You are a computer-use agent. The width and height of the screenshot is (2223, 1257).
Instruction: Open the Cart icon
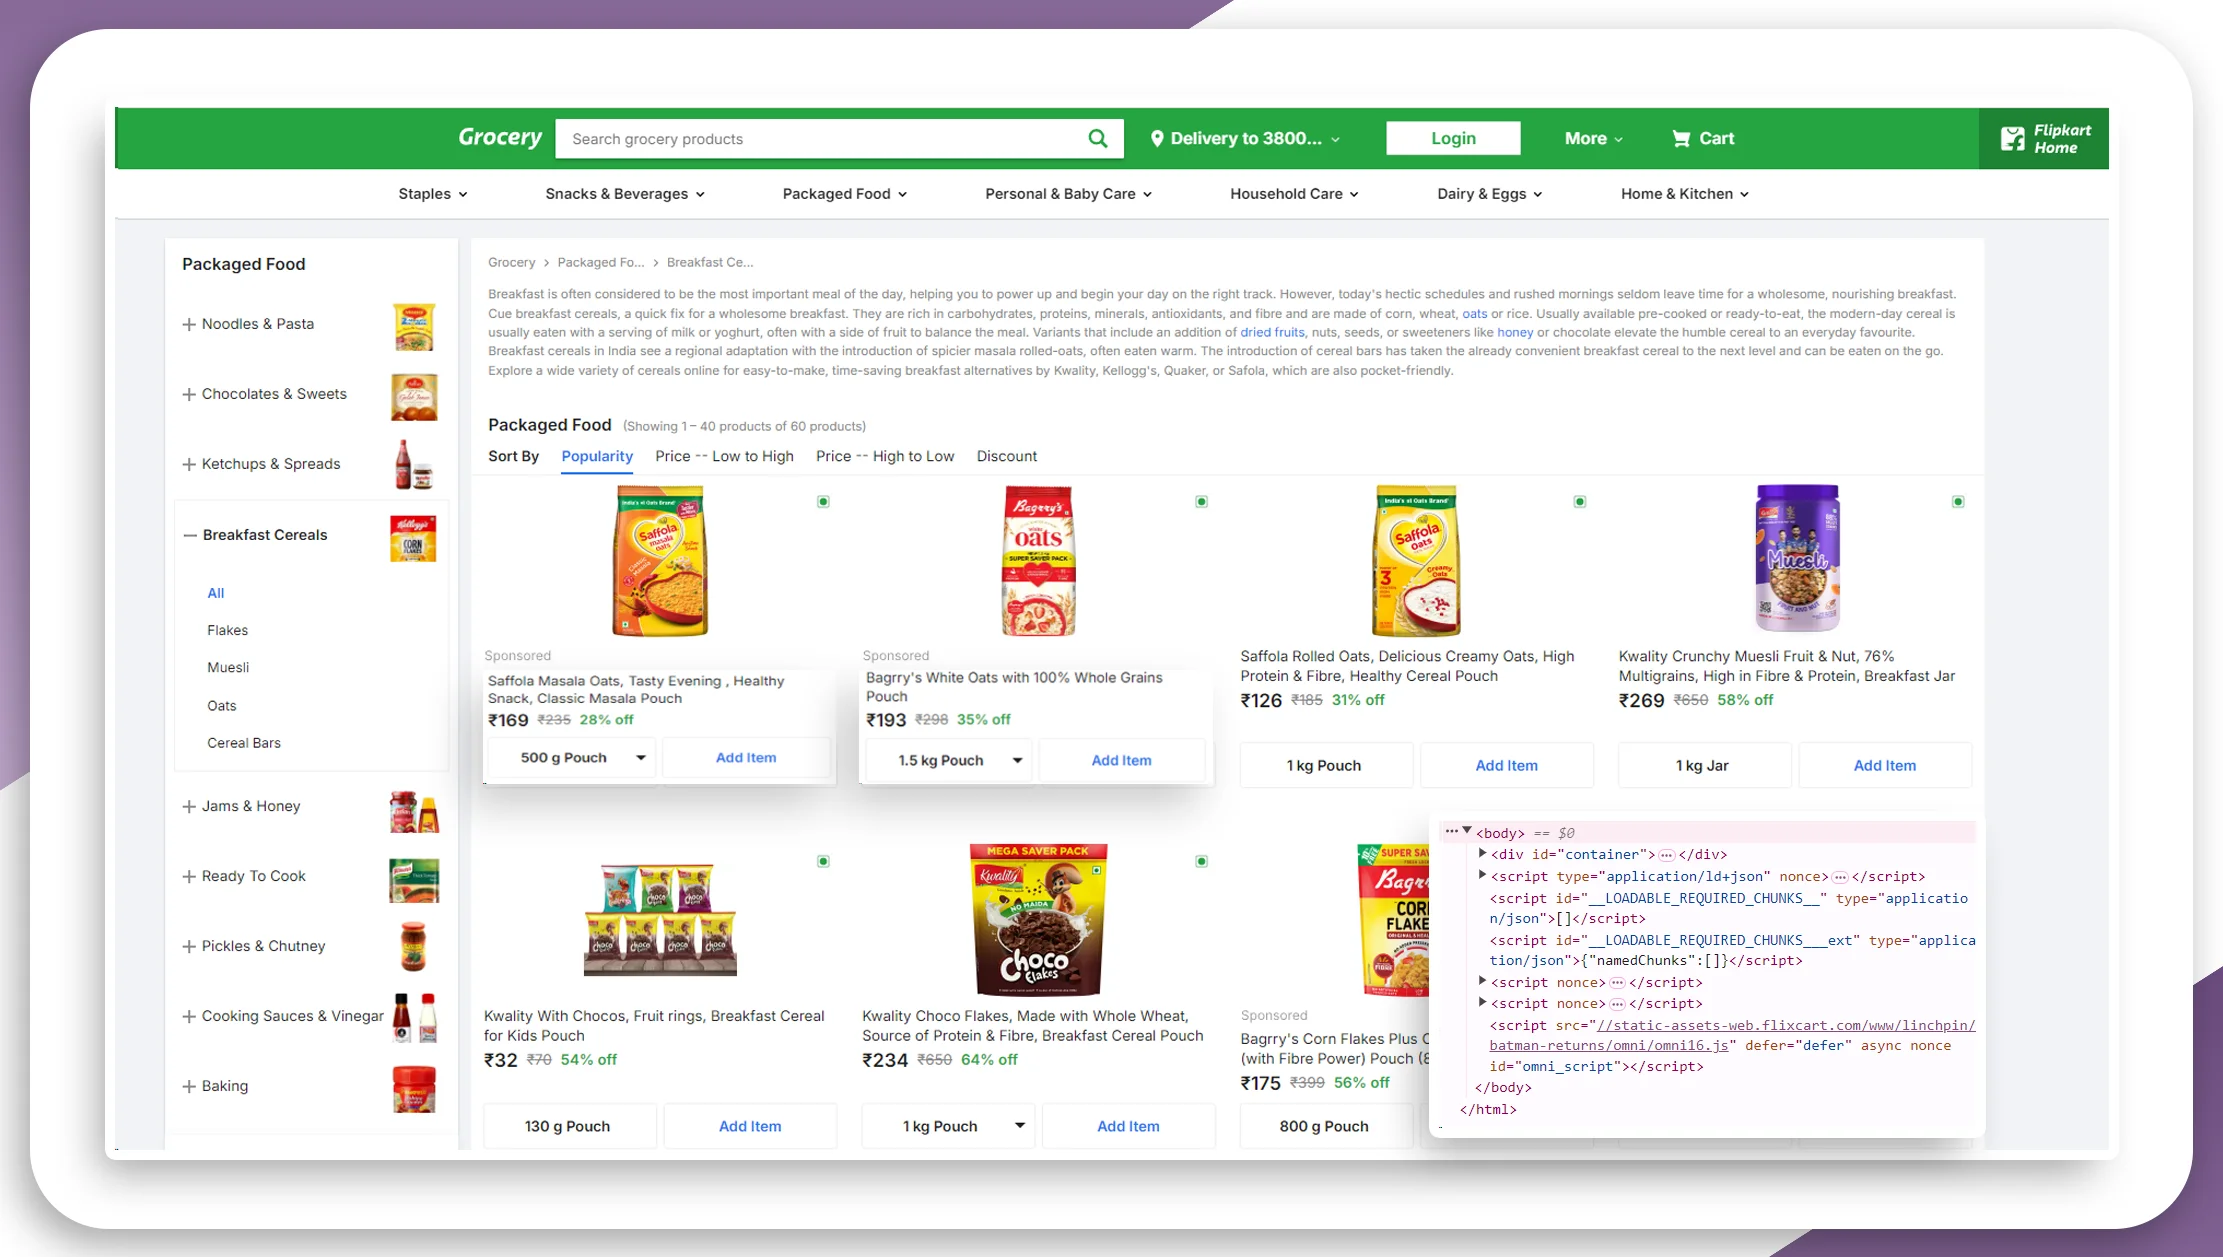point(1681,139)
